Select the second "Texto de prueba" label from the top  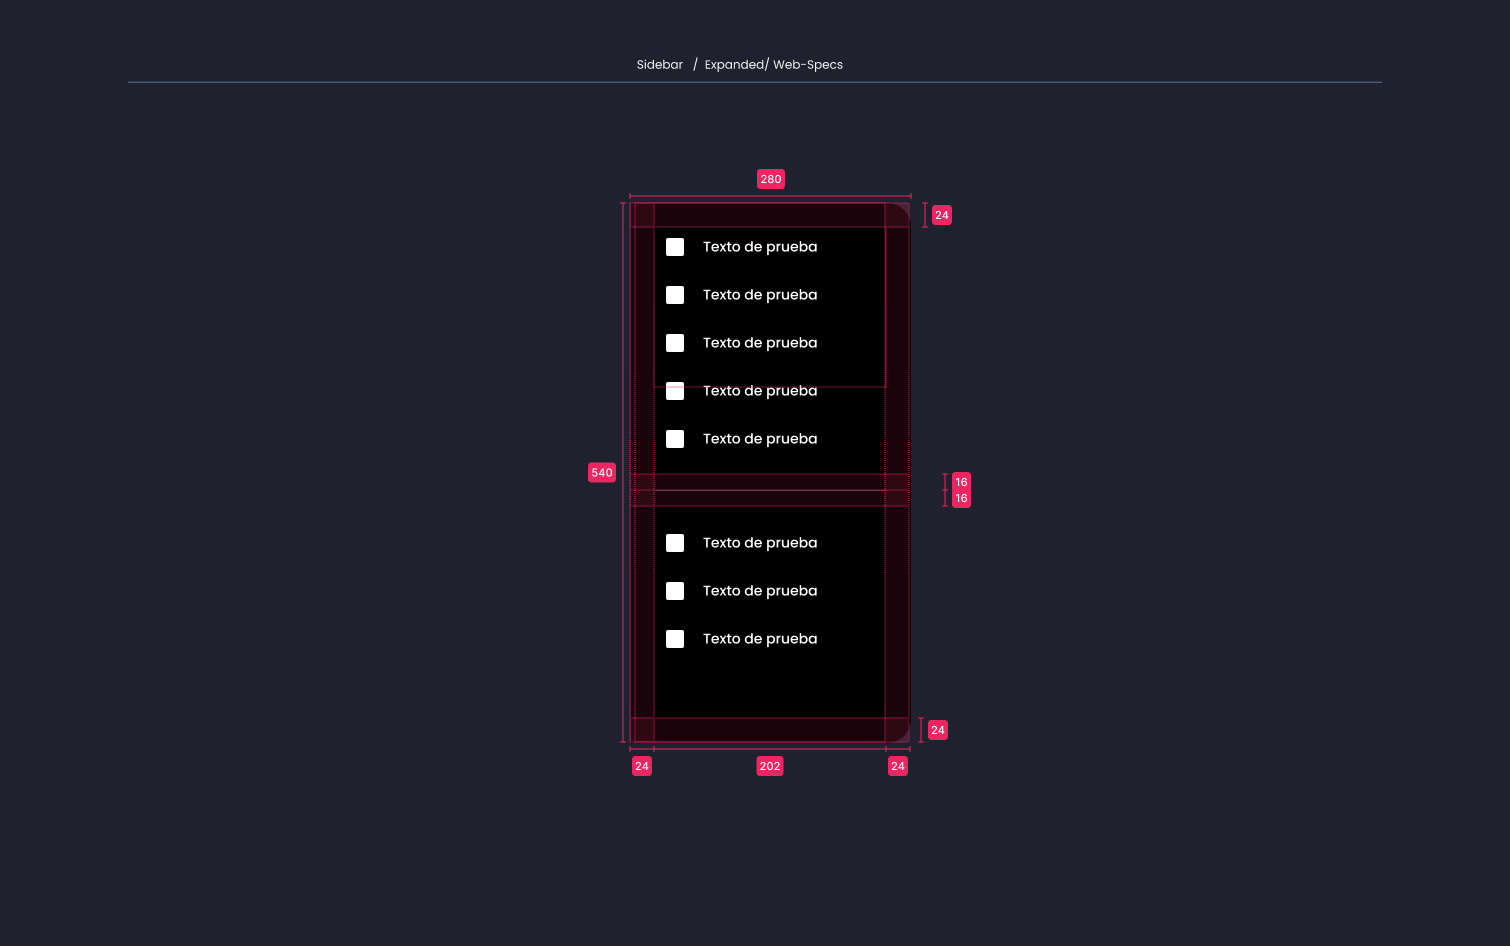click(760, 295)
